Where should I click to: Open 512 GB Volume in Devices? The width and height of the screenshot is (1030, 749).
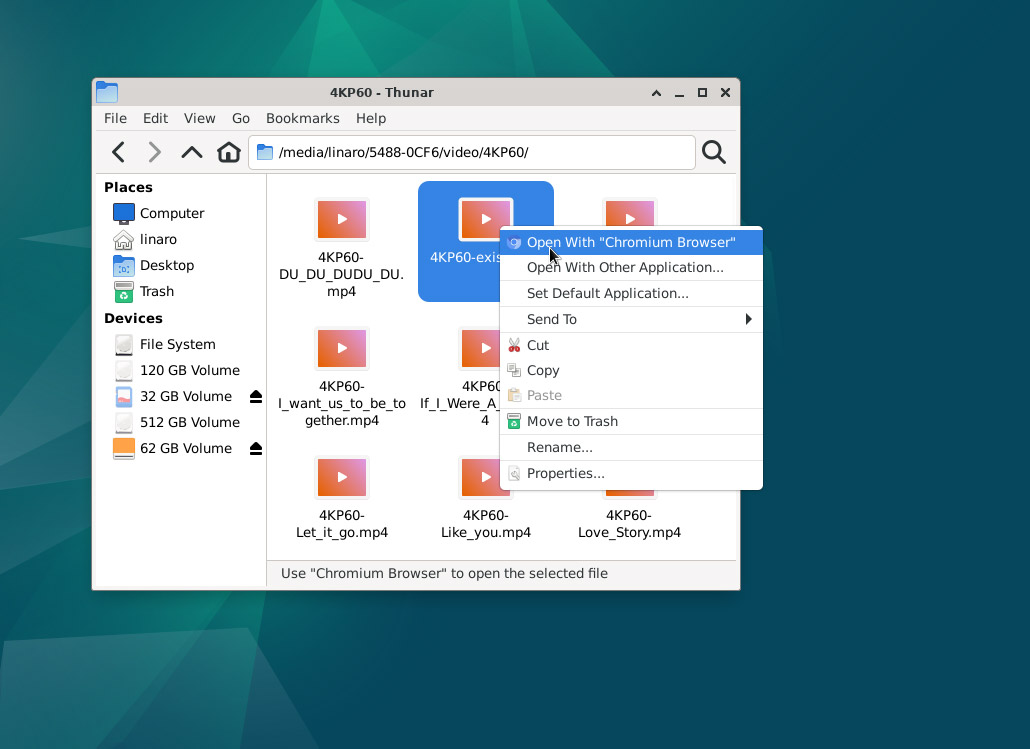point(189,422)
